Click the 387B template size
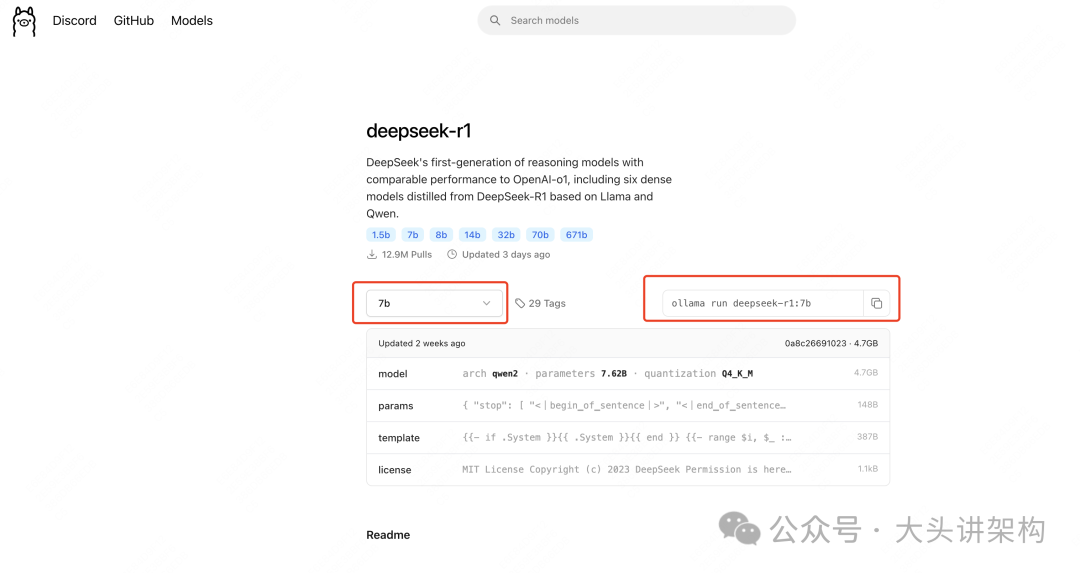The image size is (1080, 573). point(867,437)
